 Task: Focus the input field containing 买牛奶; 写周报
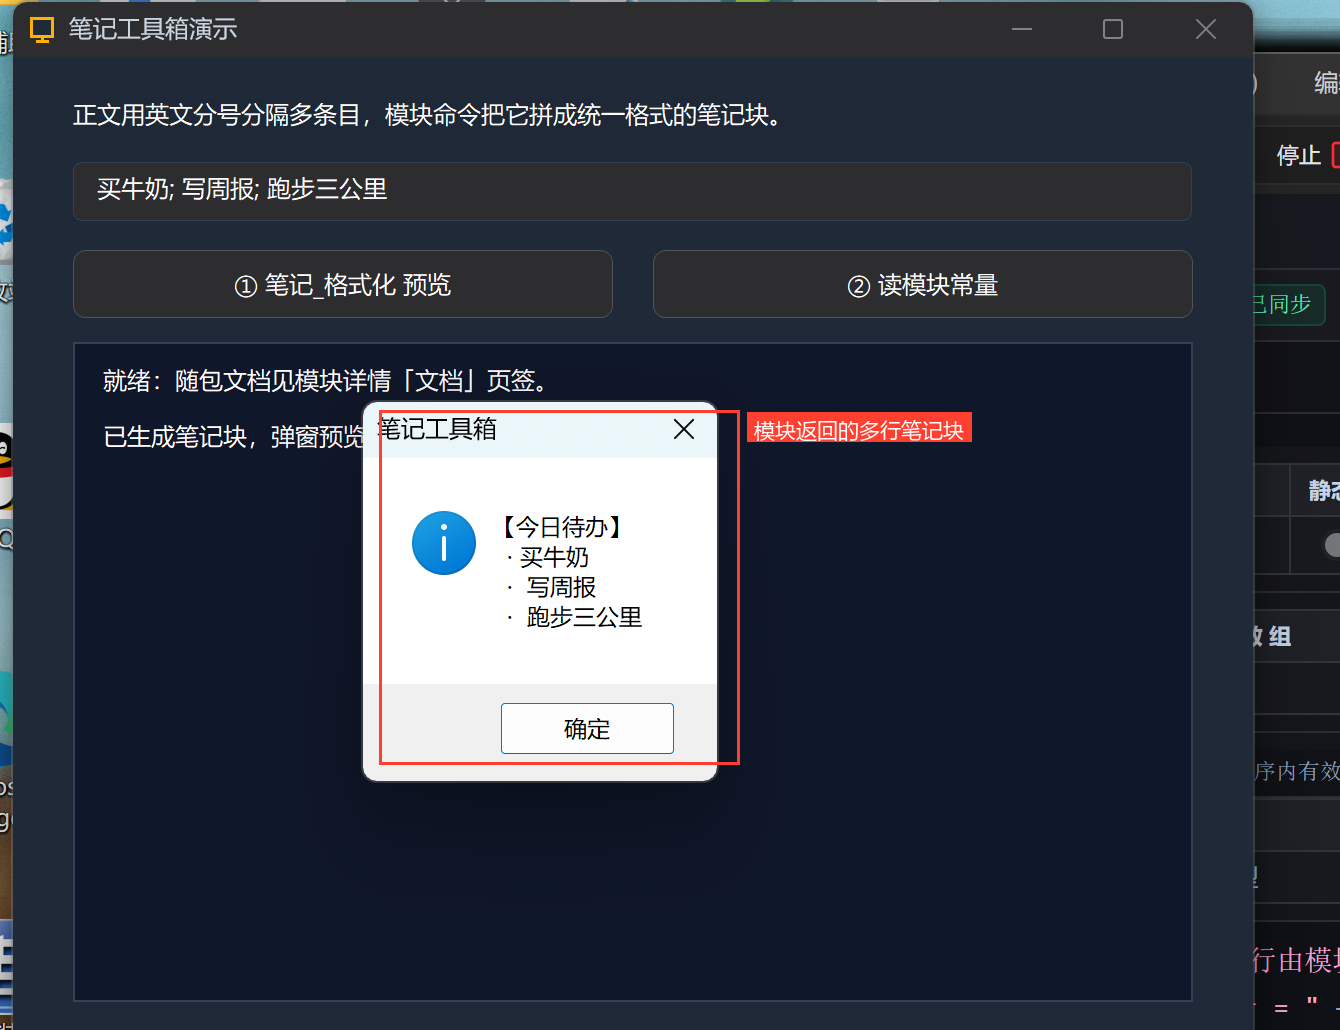click(x=632, y=190)
